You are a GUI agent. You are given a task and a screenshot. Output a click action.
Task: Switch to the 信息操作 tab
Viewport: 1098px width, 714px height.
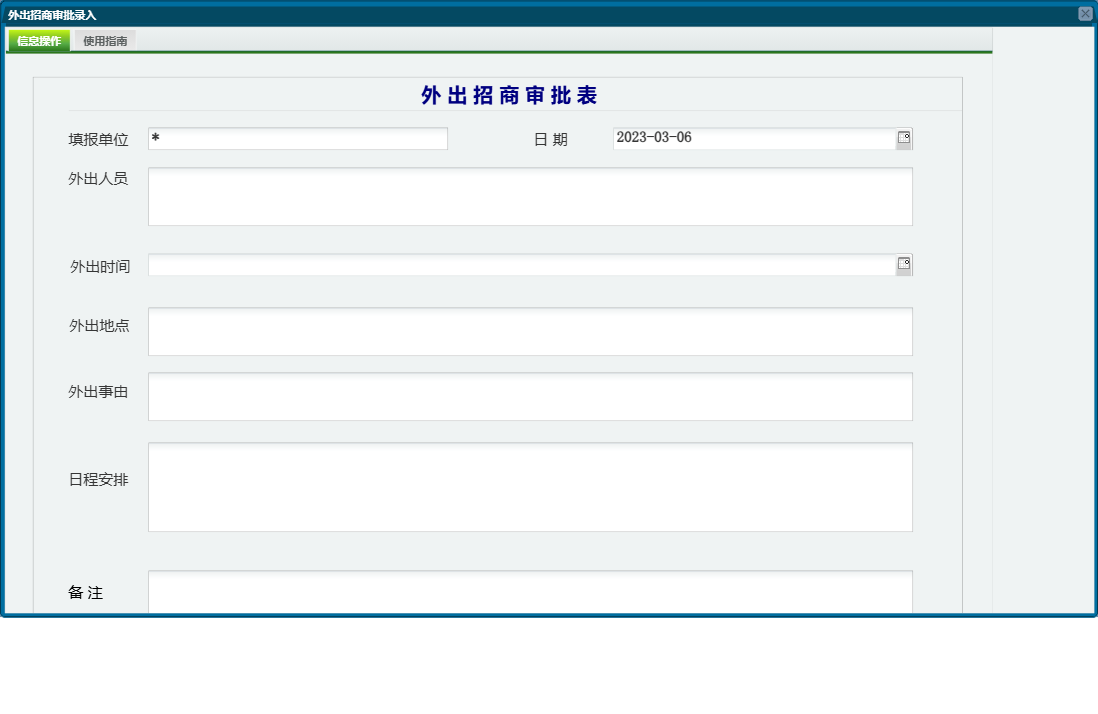pyautogui.click(x=39, y=41)
